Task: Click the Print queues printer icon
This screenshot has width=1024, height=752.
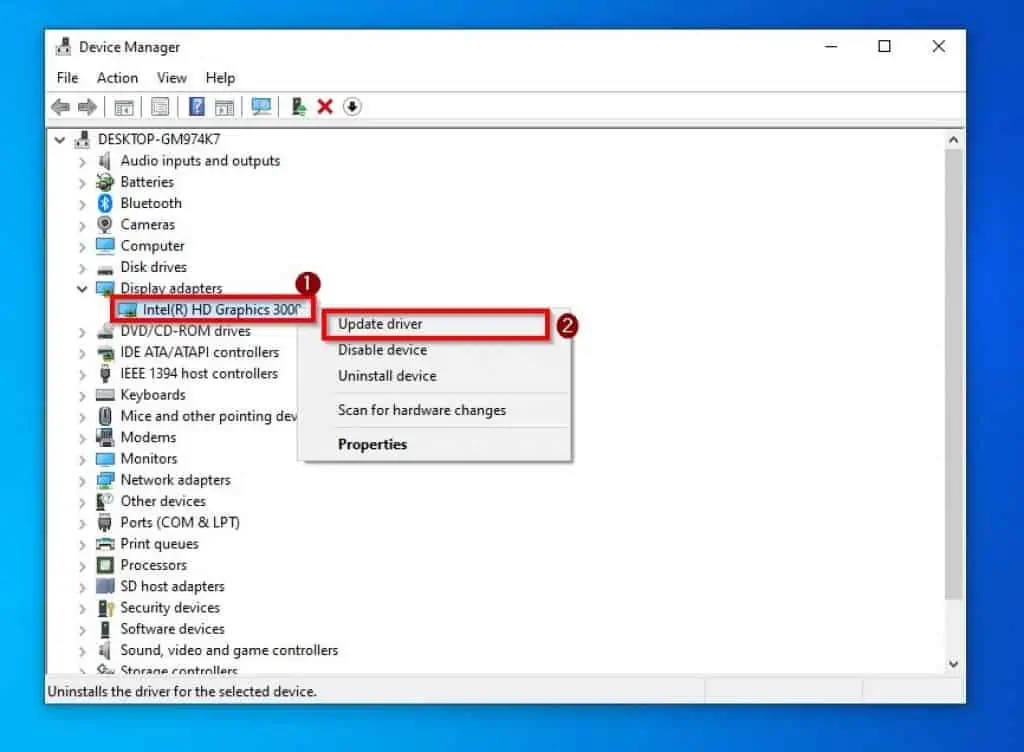Action: [105, 544]
